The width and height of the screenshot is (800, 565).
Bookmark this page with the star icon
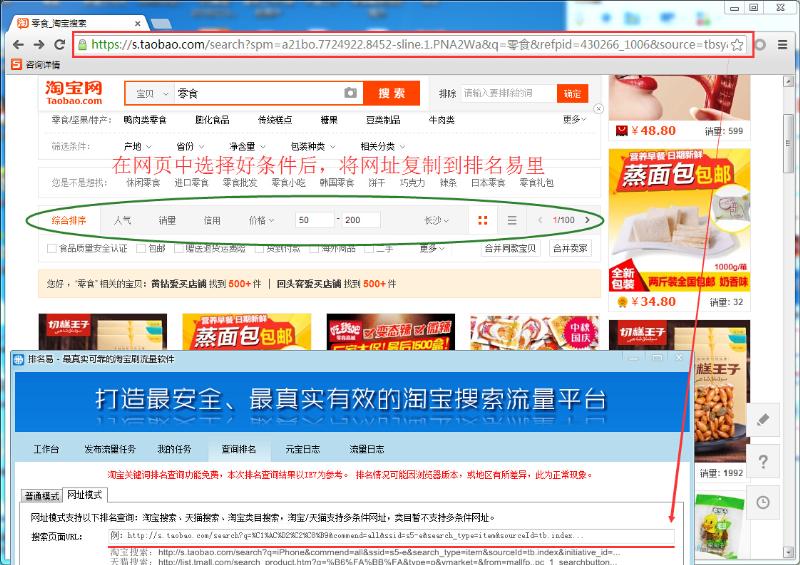tap(737, 45)
